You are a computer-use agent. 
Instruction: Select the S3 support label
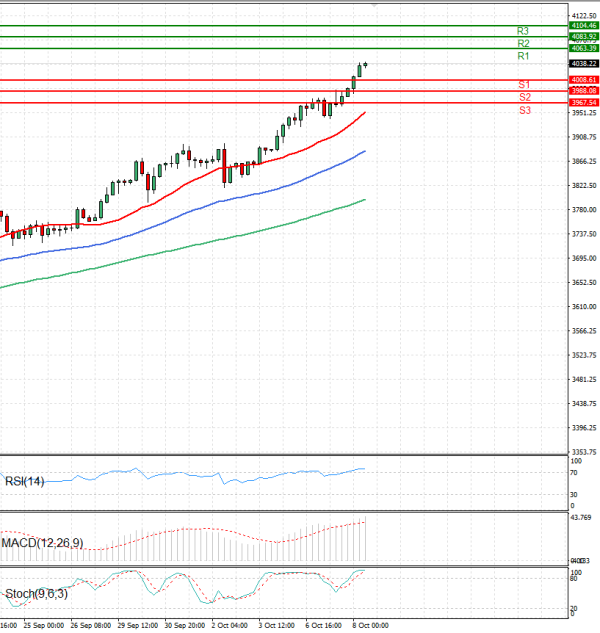click(x=524, y=110)
